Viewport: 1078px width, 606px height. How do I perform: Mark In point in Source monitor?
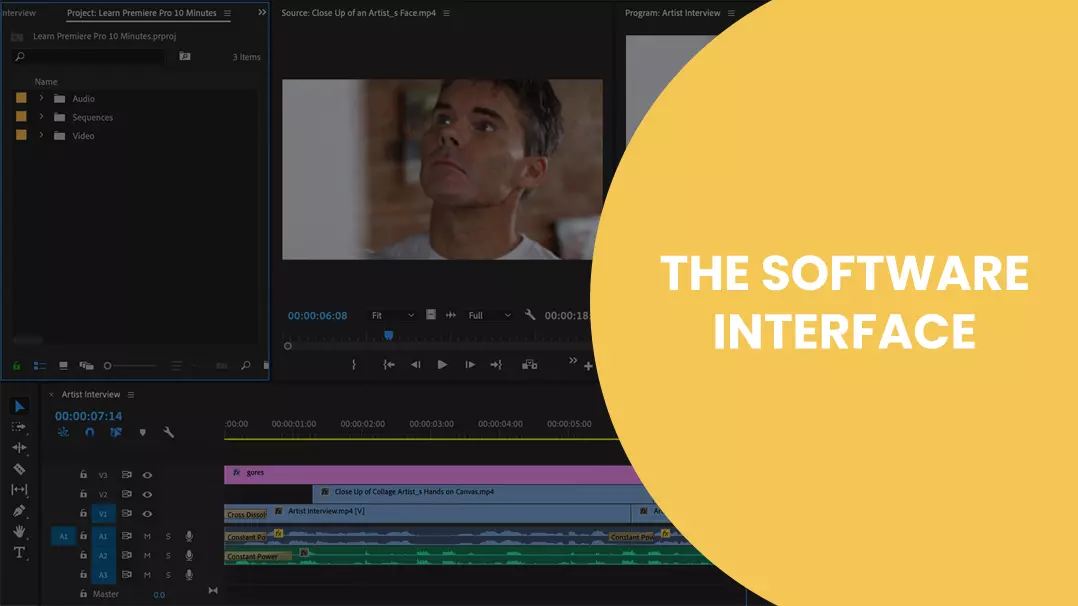coord(354,365)
